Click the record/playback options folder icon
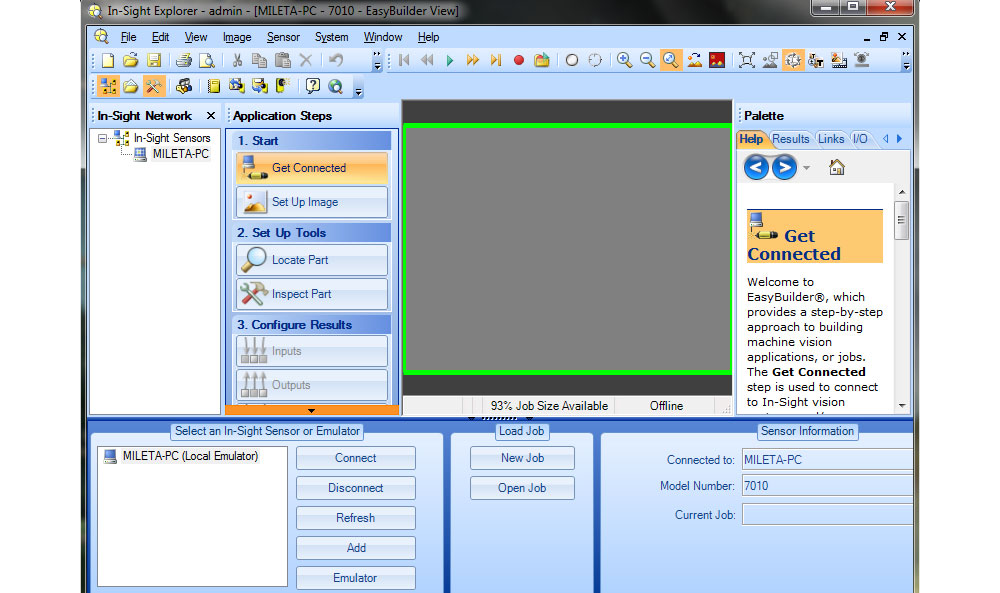 tap(541, 61)
